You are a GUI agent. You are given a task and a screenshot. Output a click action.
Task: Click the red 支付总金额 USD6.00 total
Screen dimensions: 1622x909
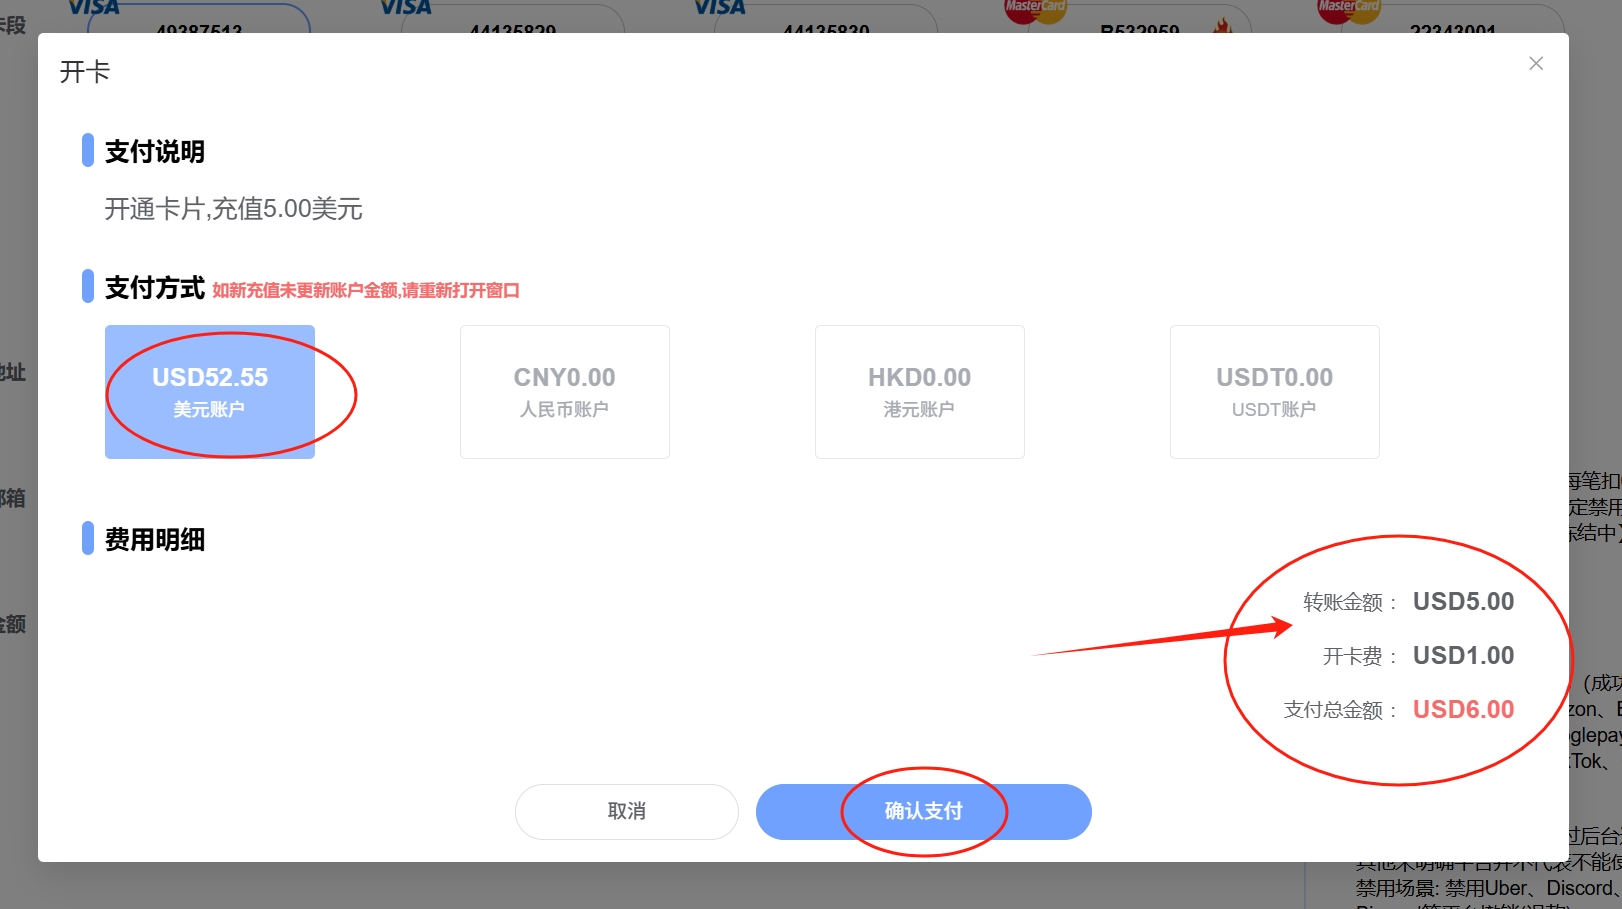click(x=1462, y=710)
